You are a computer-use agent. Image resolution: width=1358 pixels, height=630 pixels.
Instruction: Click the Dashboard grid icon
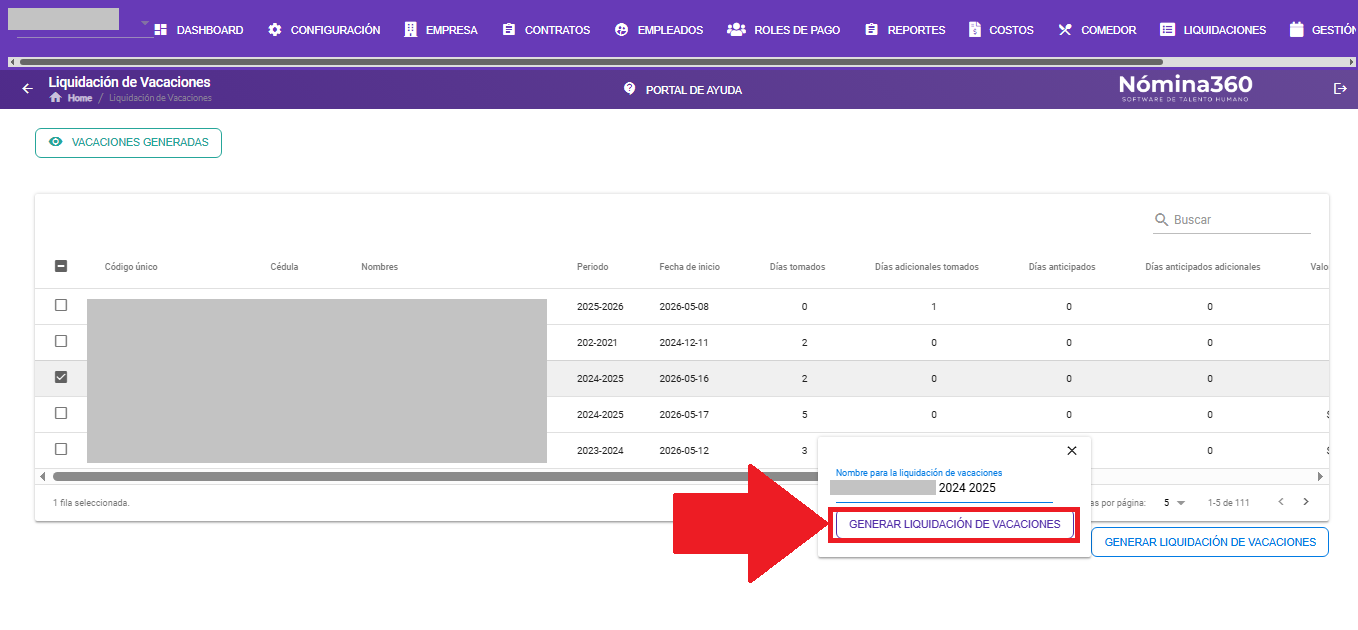pyautogui.click(x=161, y=30)
